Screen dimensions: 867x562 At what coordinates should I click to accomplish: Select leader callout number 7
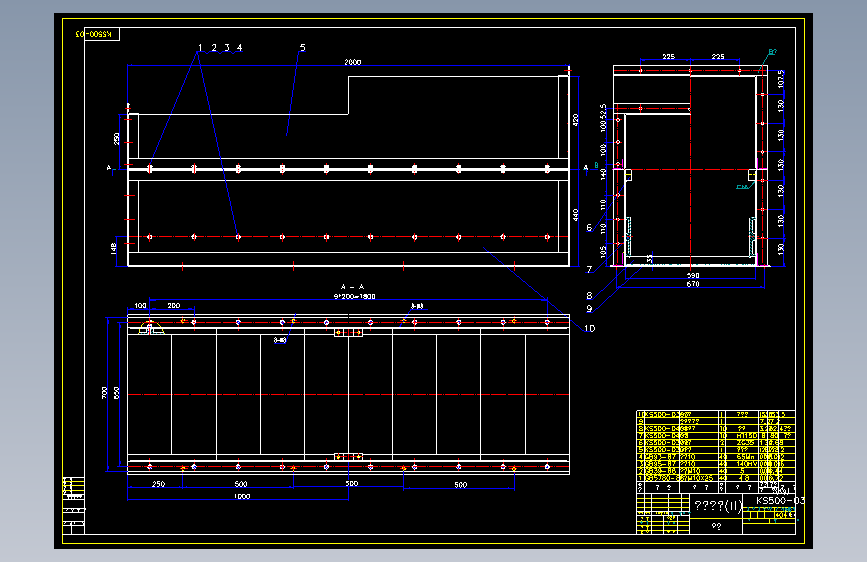[x=589, y=269]
